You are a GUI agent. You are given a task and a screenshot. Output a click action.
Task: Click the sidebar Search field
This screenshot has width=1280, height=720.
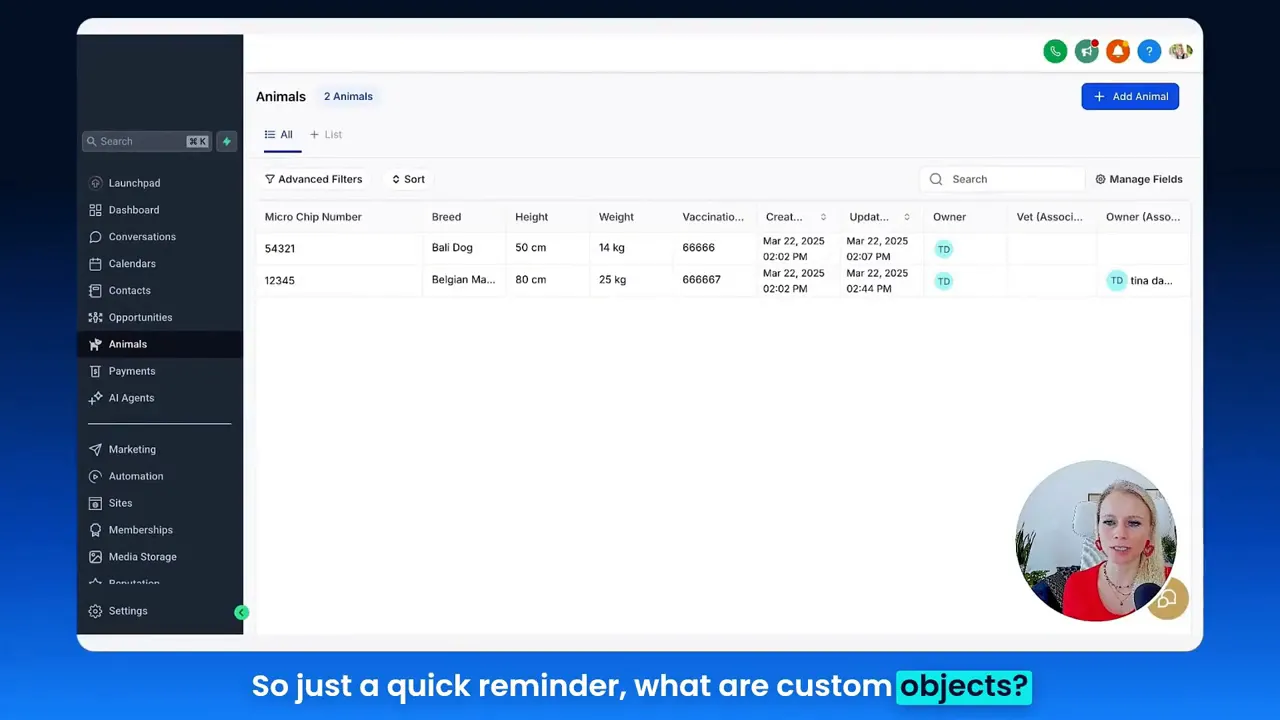coord(147,141)
